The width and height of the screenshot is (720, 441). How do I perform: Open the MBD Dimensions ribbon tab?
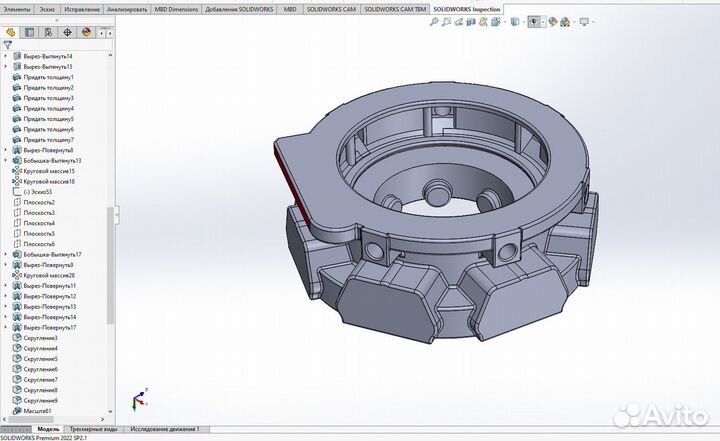(176, 8)
